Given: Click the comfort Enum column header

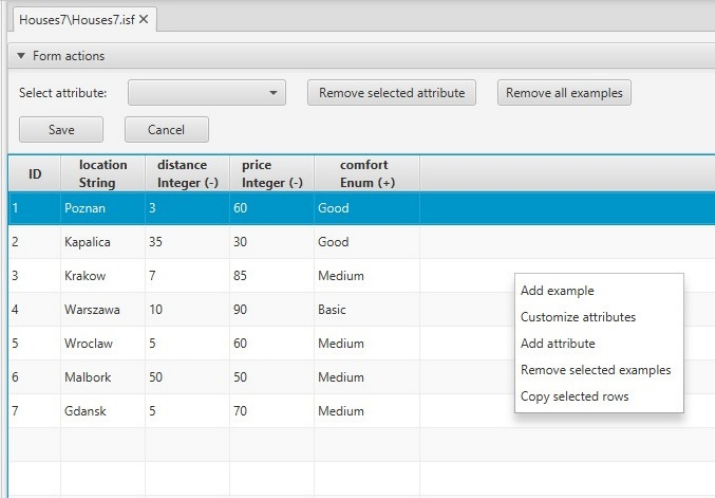Looking at the screenshot, I should click(x=367, y=174).
